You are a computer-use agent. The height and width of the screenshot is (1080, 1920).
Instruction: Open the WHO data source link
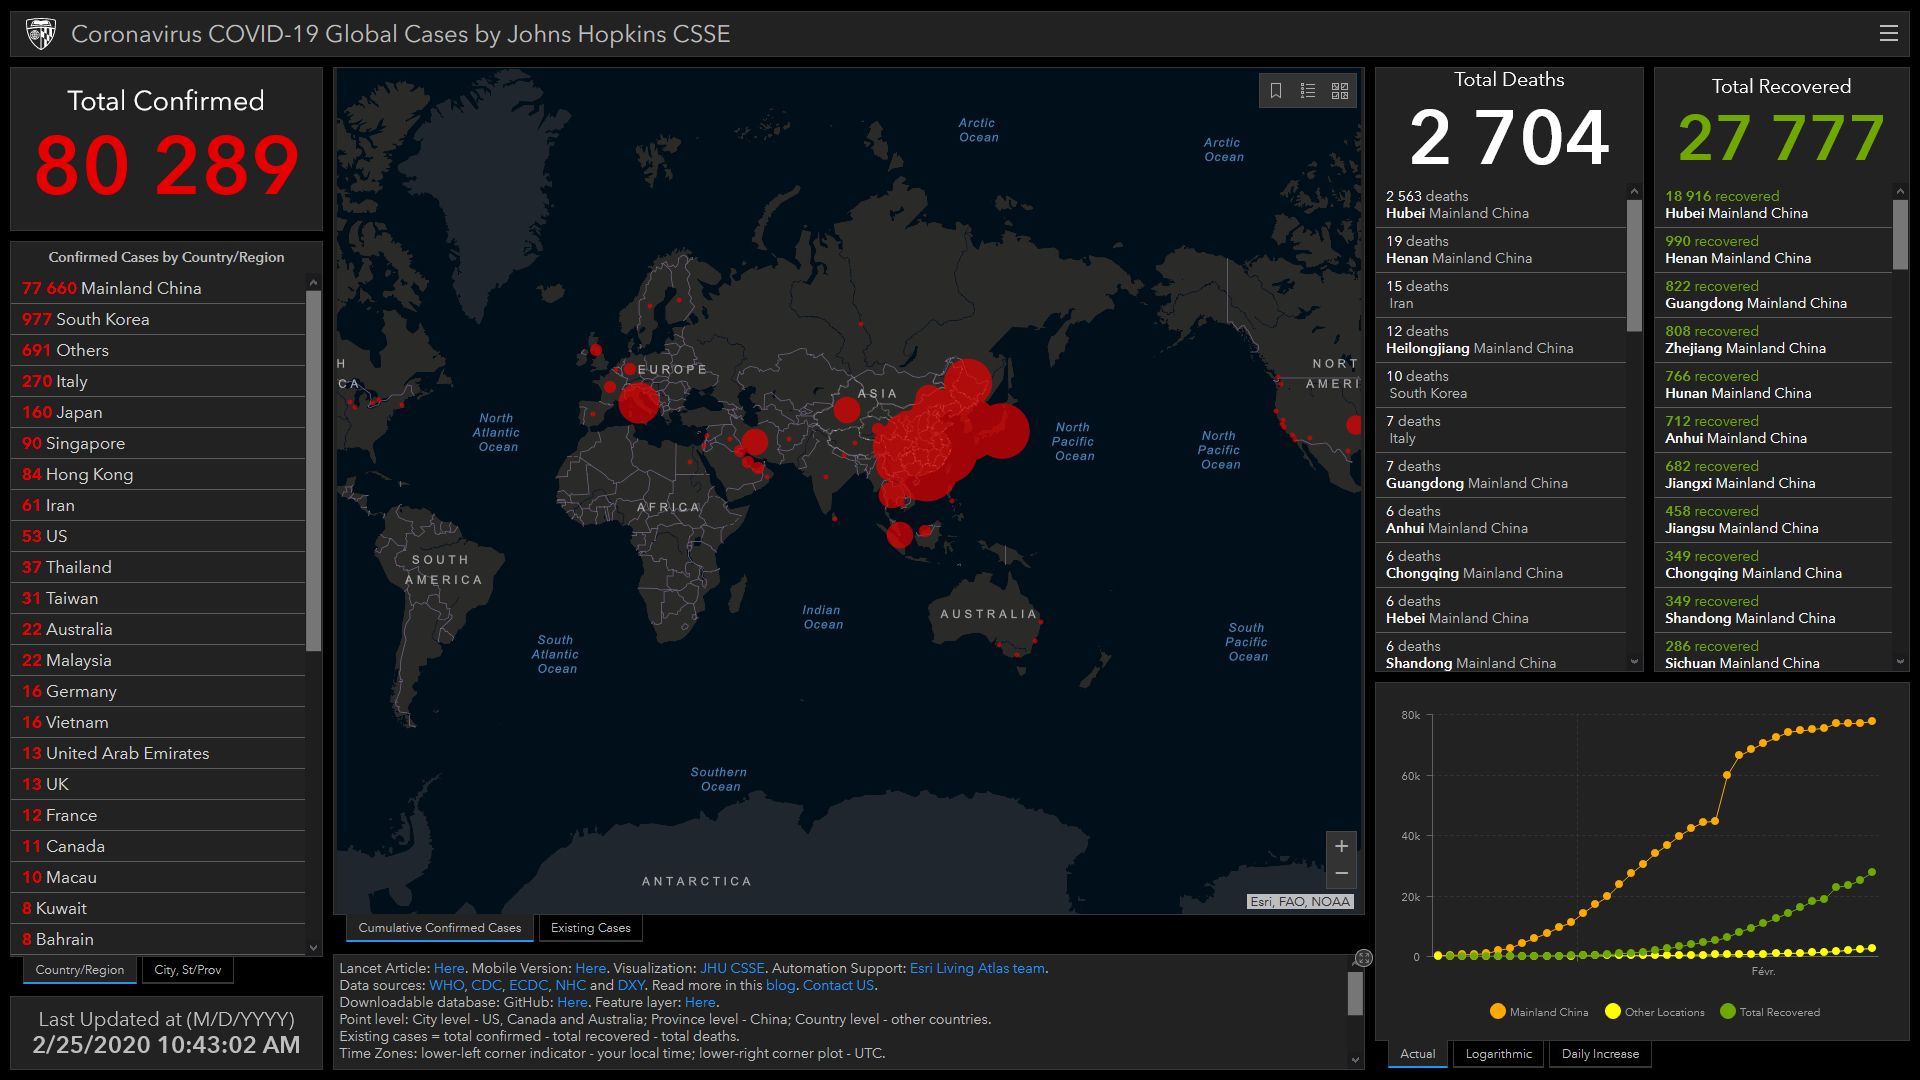[446, 985]
